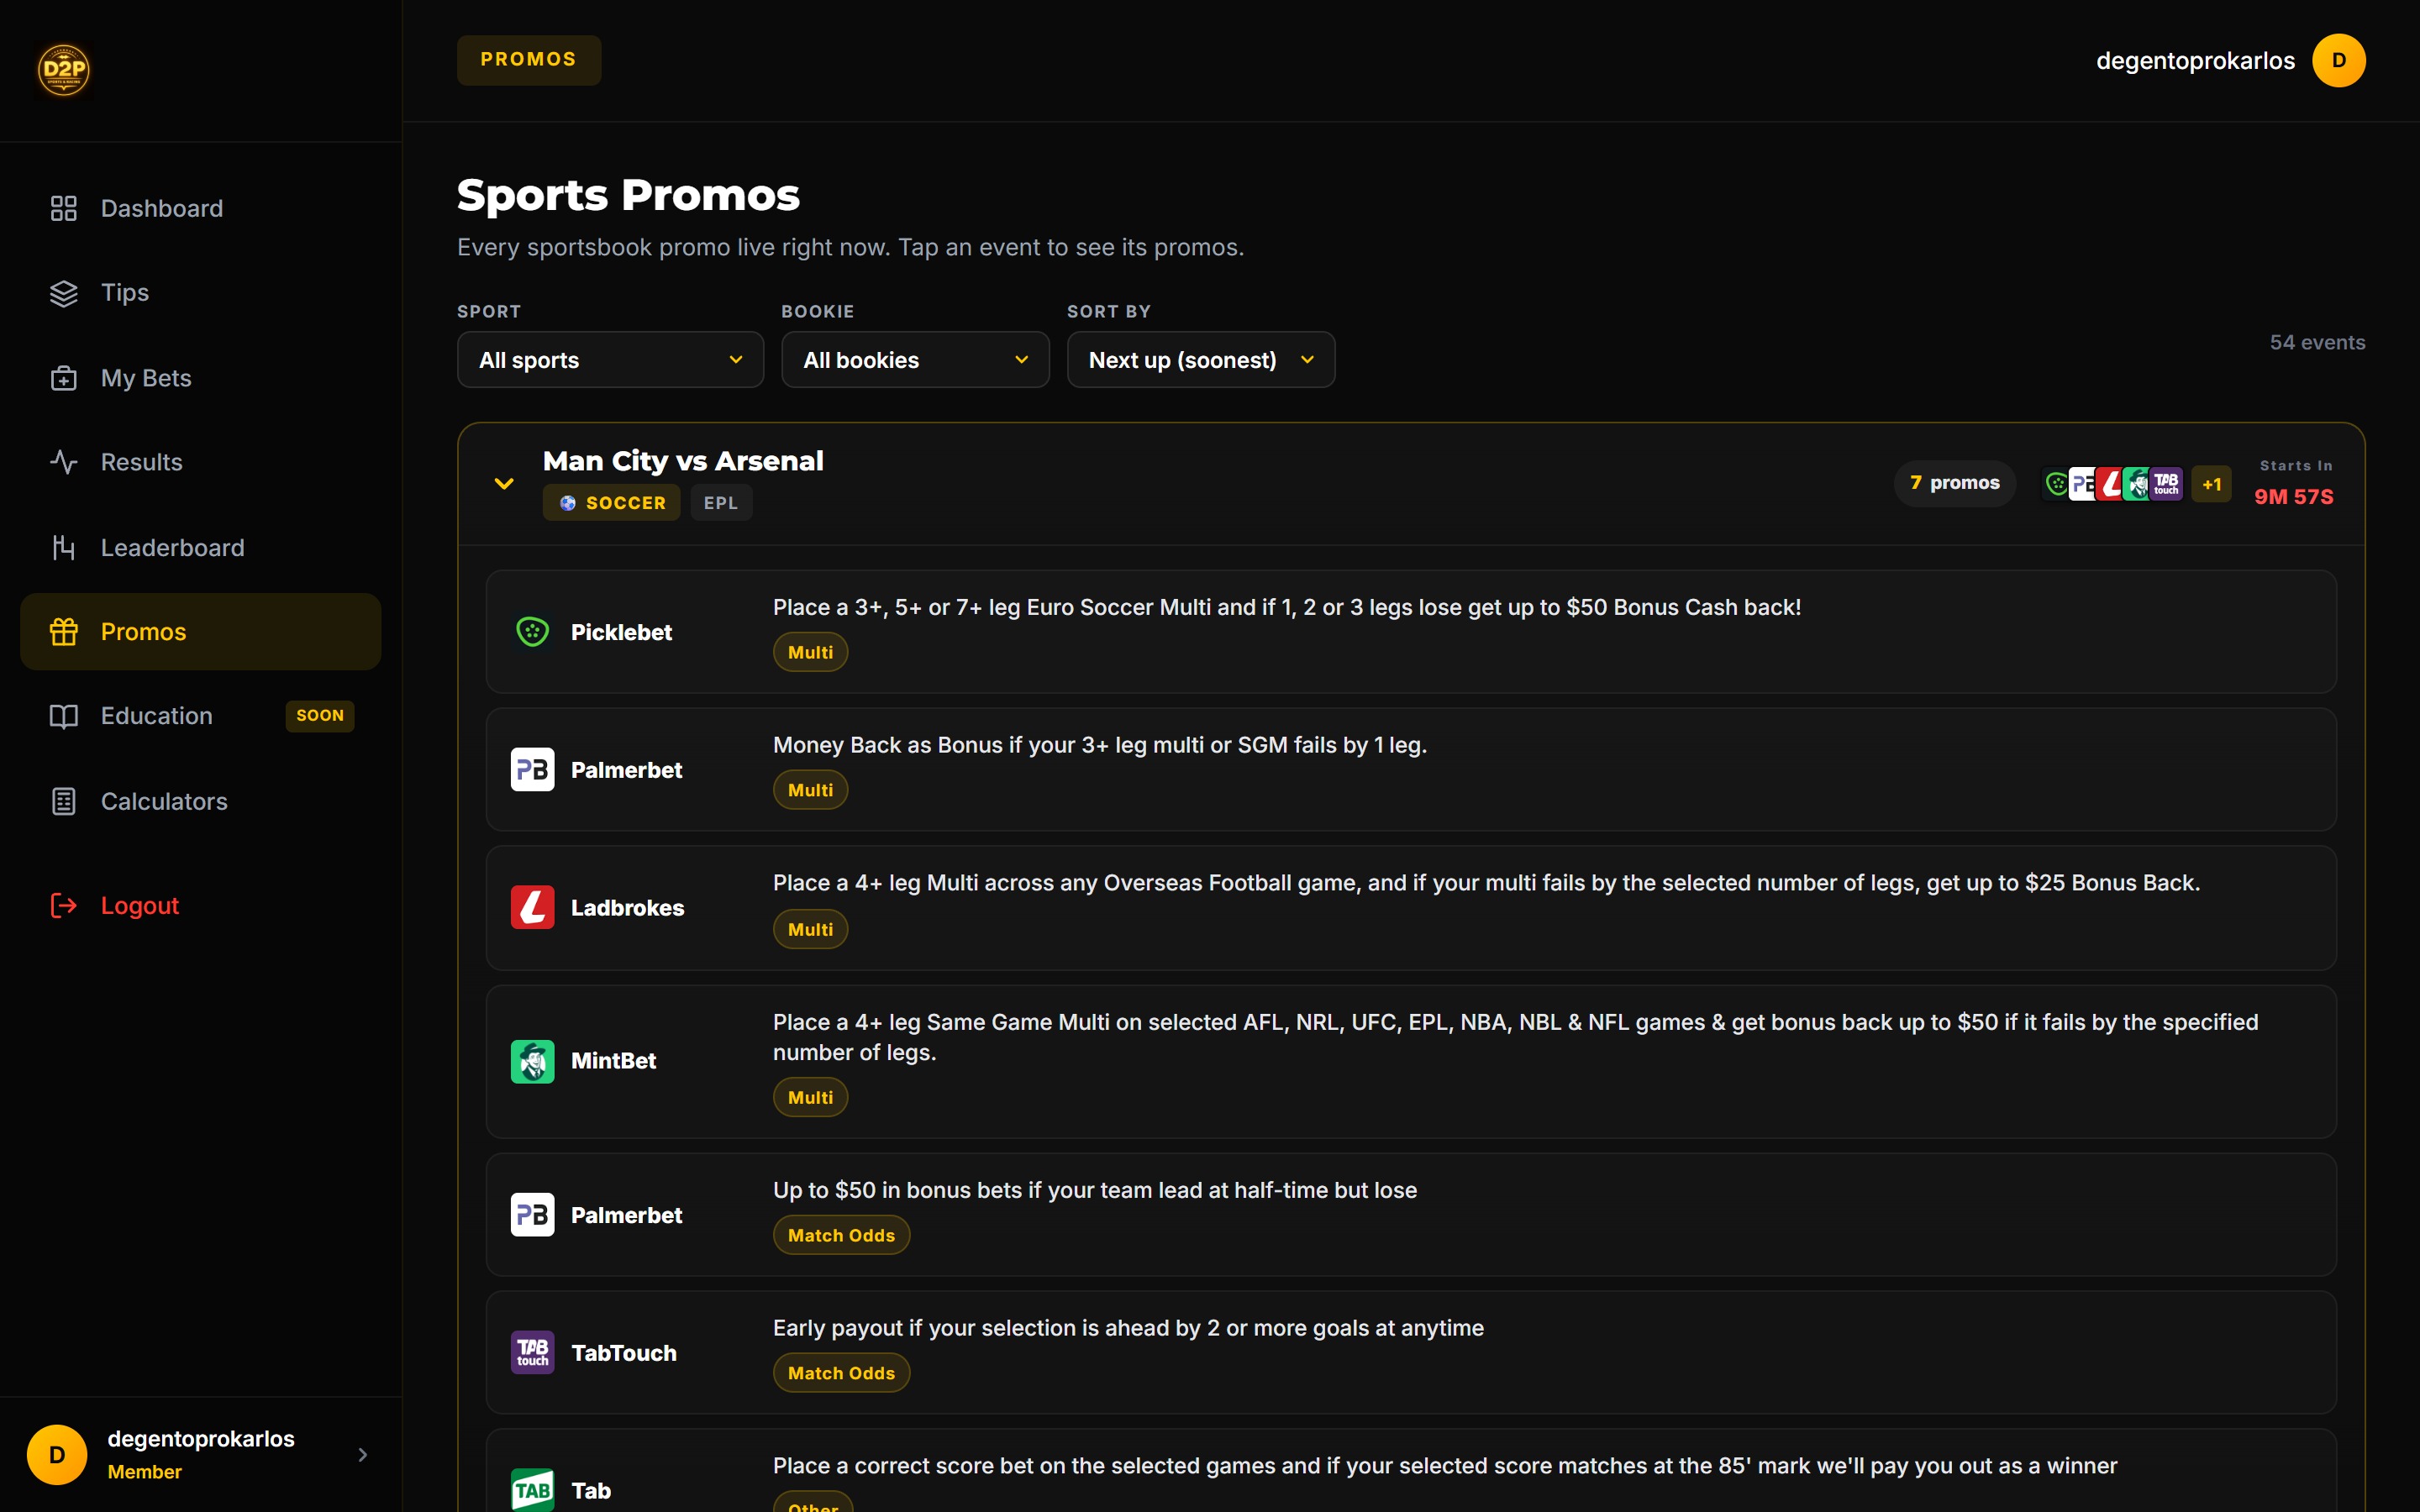Click the degentoprokarlos profile avatar
The width and height of the screenshot is (2420, 1512).
[2339, 60]
